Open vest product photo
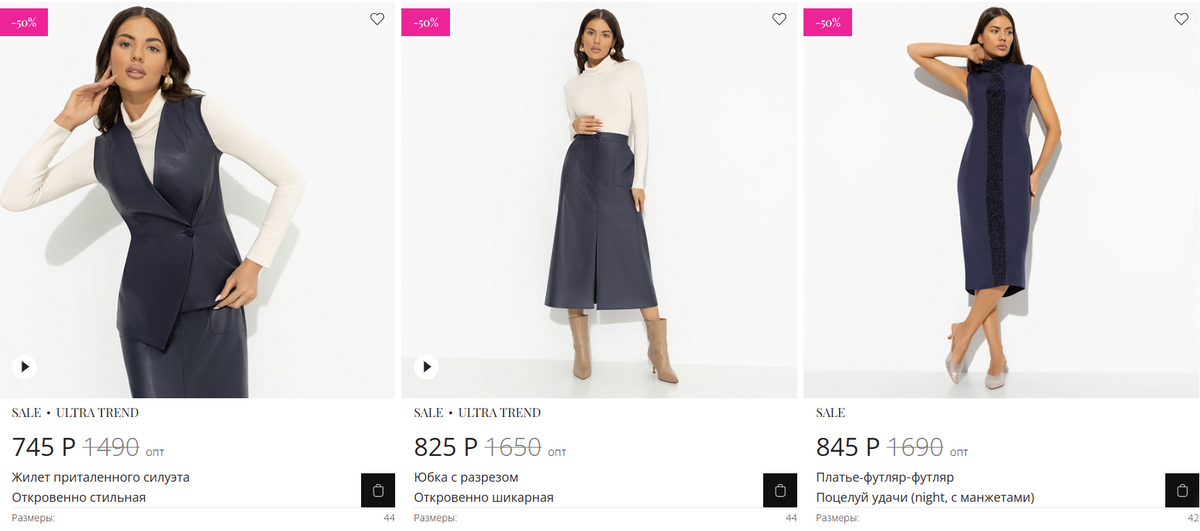 pyautogui.click(x=197, y=200)
